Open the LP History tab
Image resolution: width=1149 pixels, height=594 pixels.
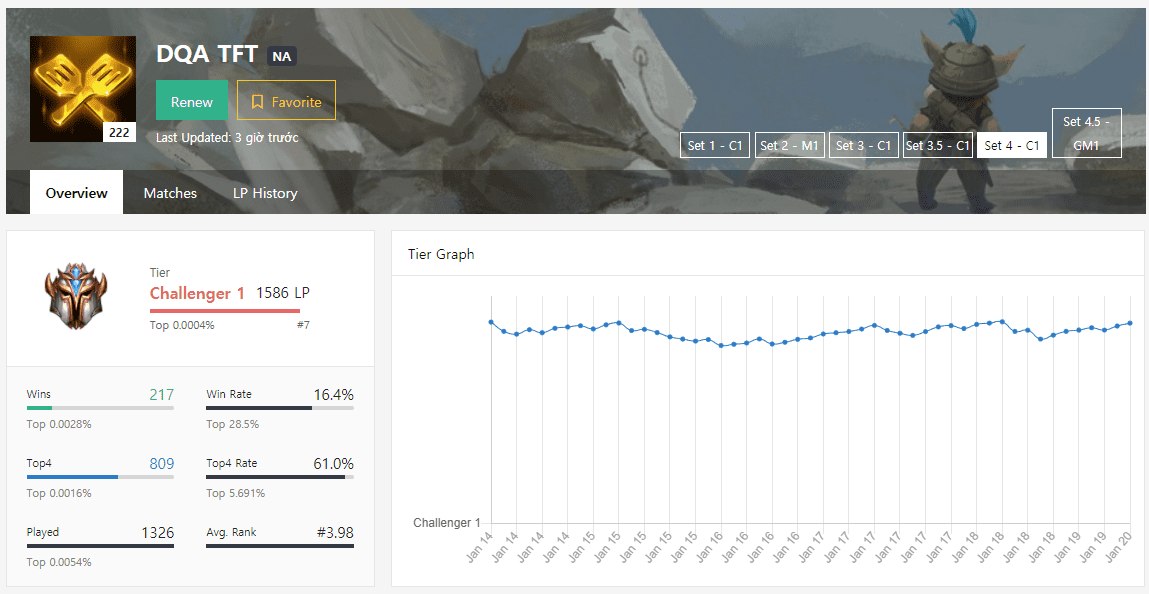click(x=265, y=193)
